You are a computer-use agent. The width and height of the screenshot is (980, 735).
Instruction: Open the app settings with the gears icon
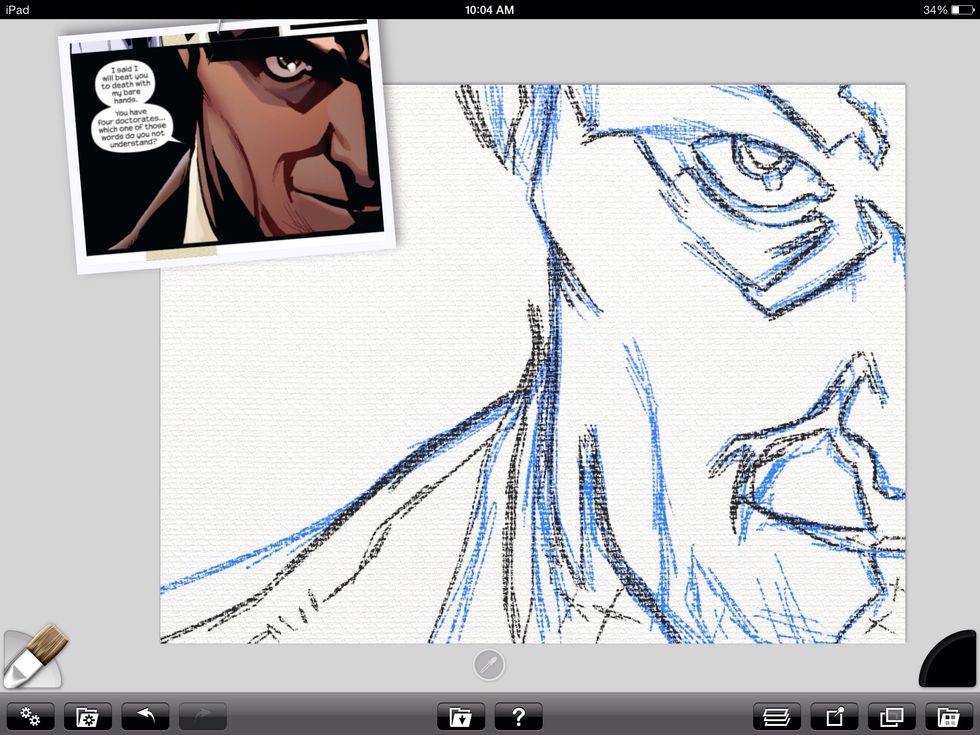point(31,716)
